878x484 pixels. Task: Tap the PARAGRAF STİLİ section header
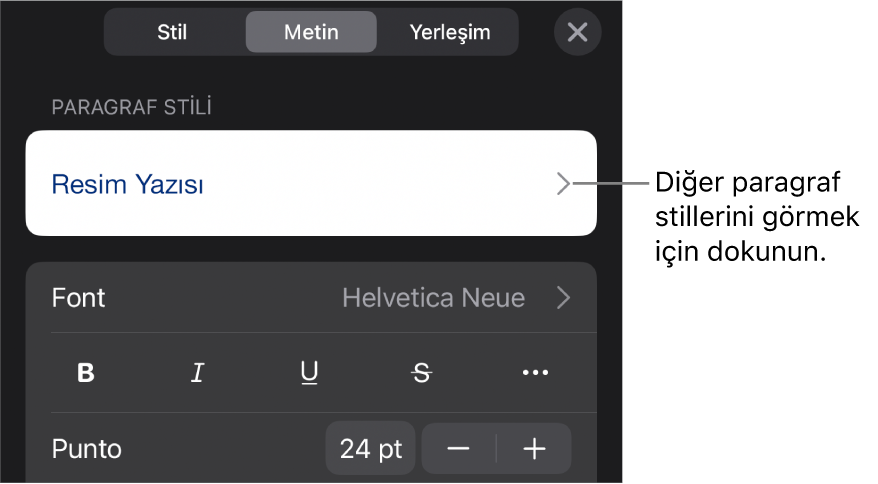pos(132,106)
